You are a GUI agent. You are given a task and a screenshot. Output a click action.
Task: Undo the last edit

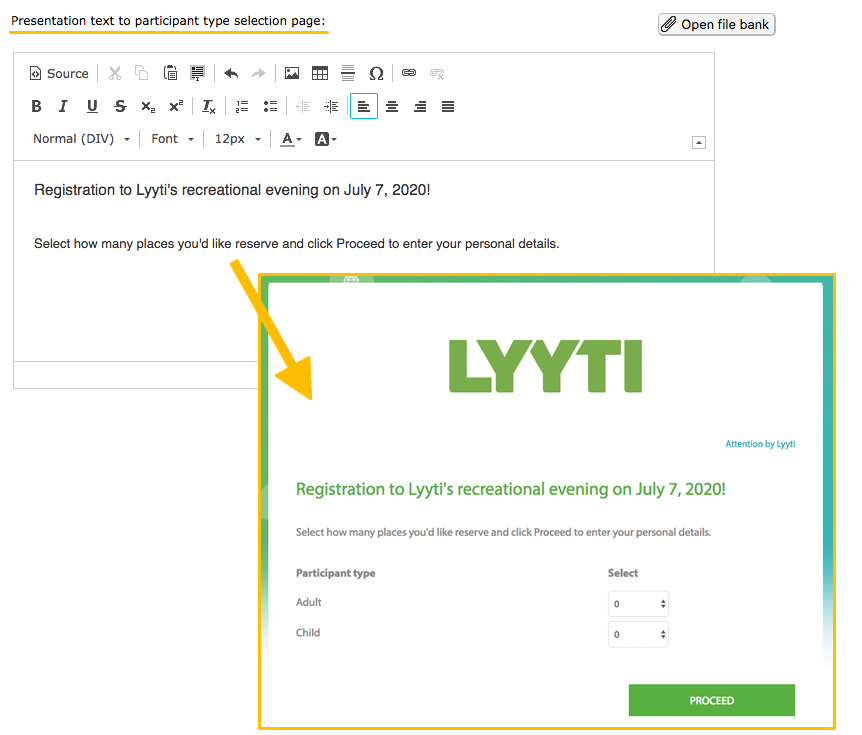(231, 73)
